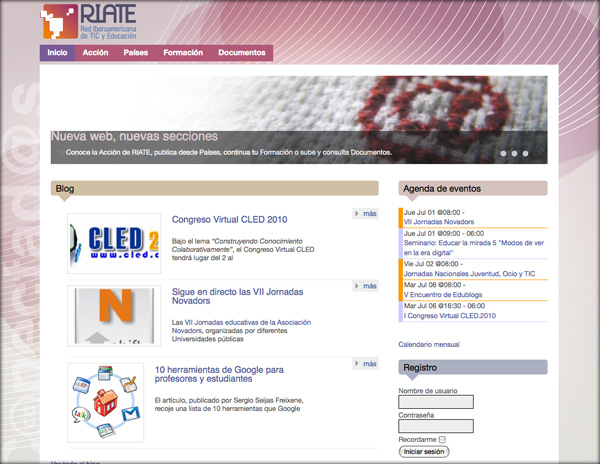Open the 'Calendario mensual' link
This screenshot has height=464, width=600.
(x=429, y=344)
